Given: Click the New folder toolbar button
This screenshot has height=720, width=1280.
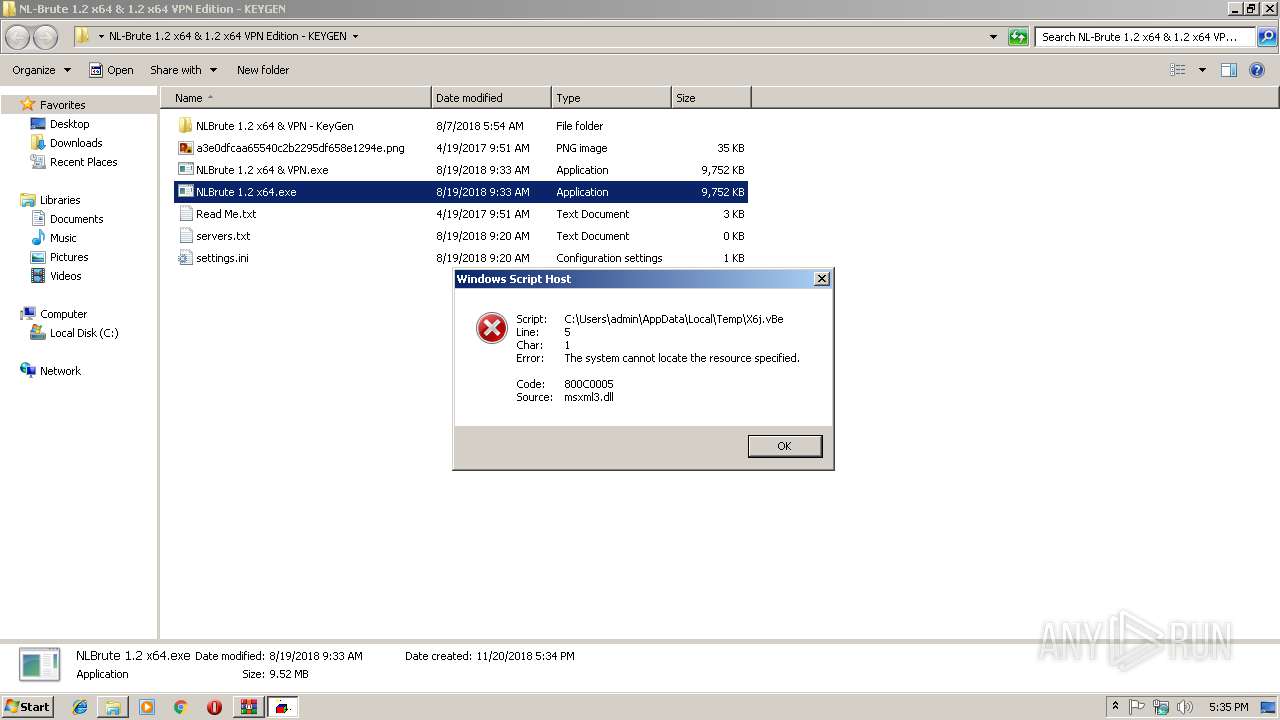Looking at the screenshot, I should (x=263, y=70).
